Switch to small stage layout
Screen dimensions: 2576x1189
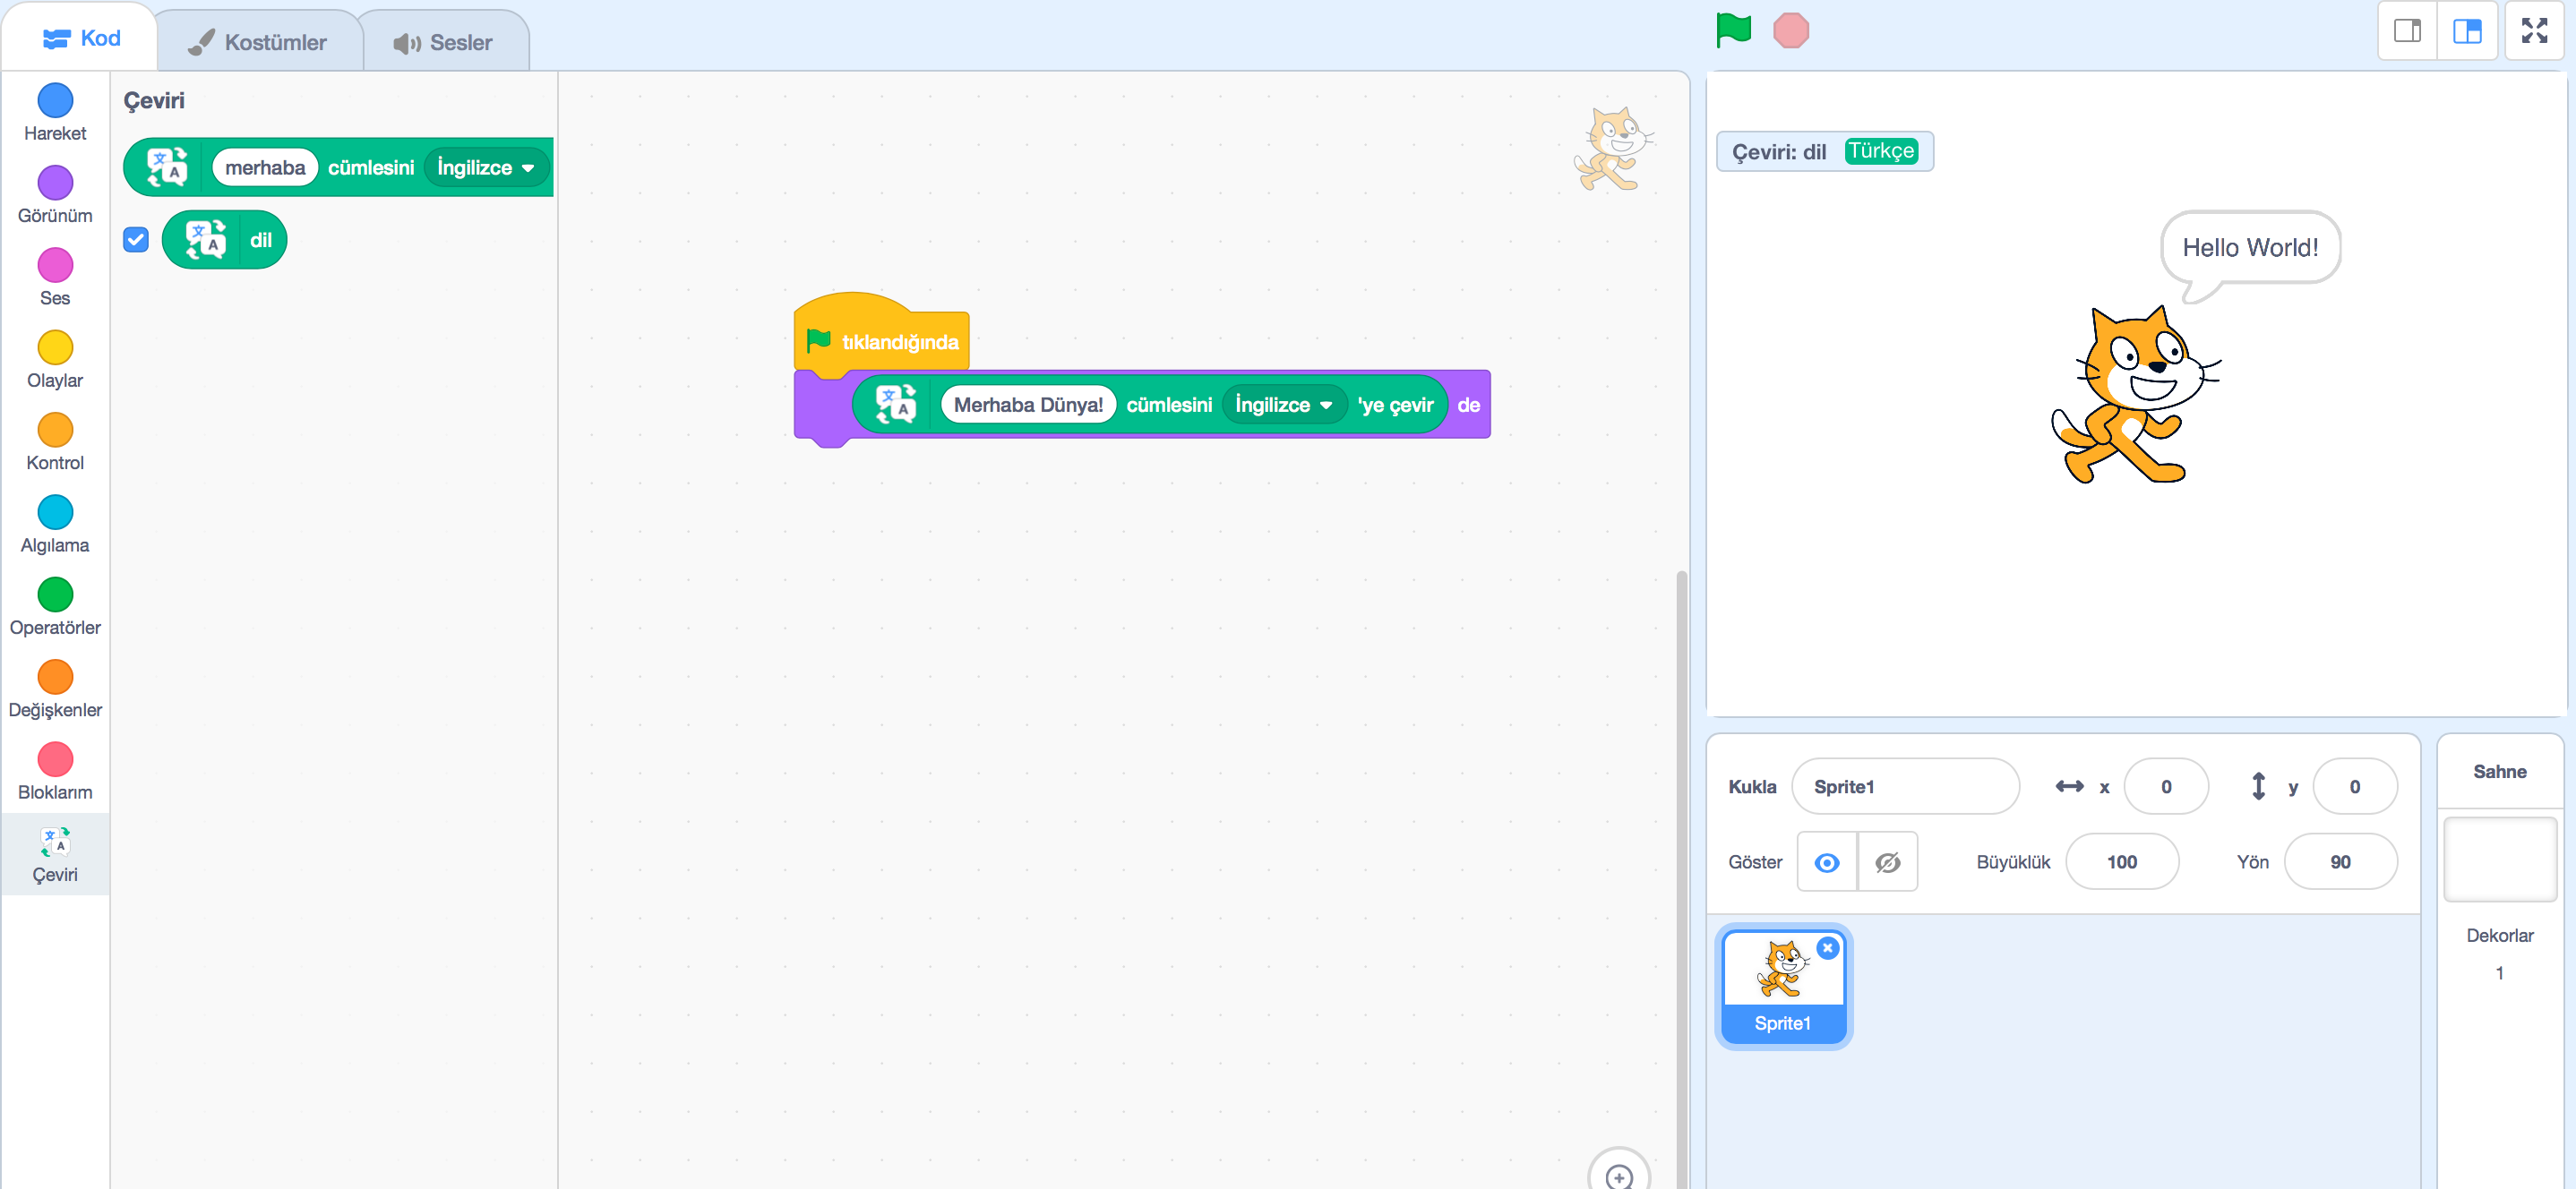[x=2407, y=31]
